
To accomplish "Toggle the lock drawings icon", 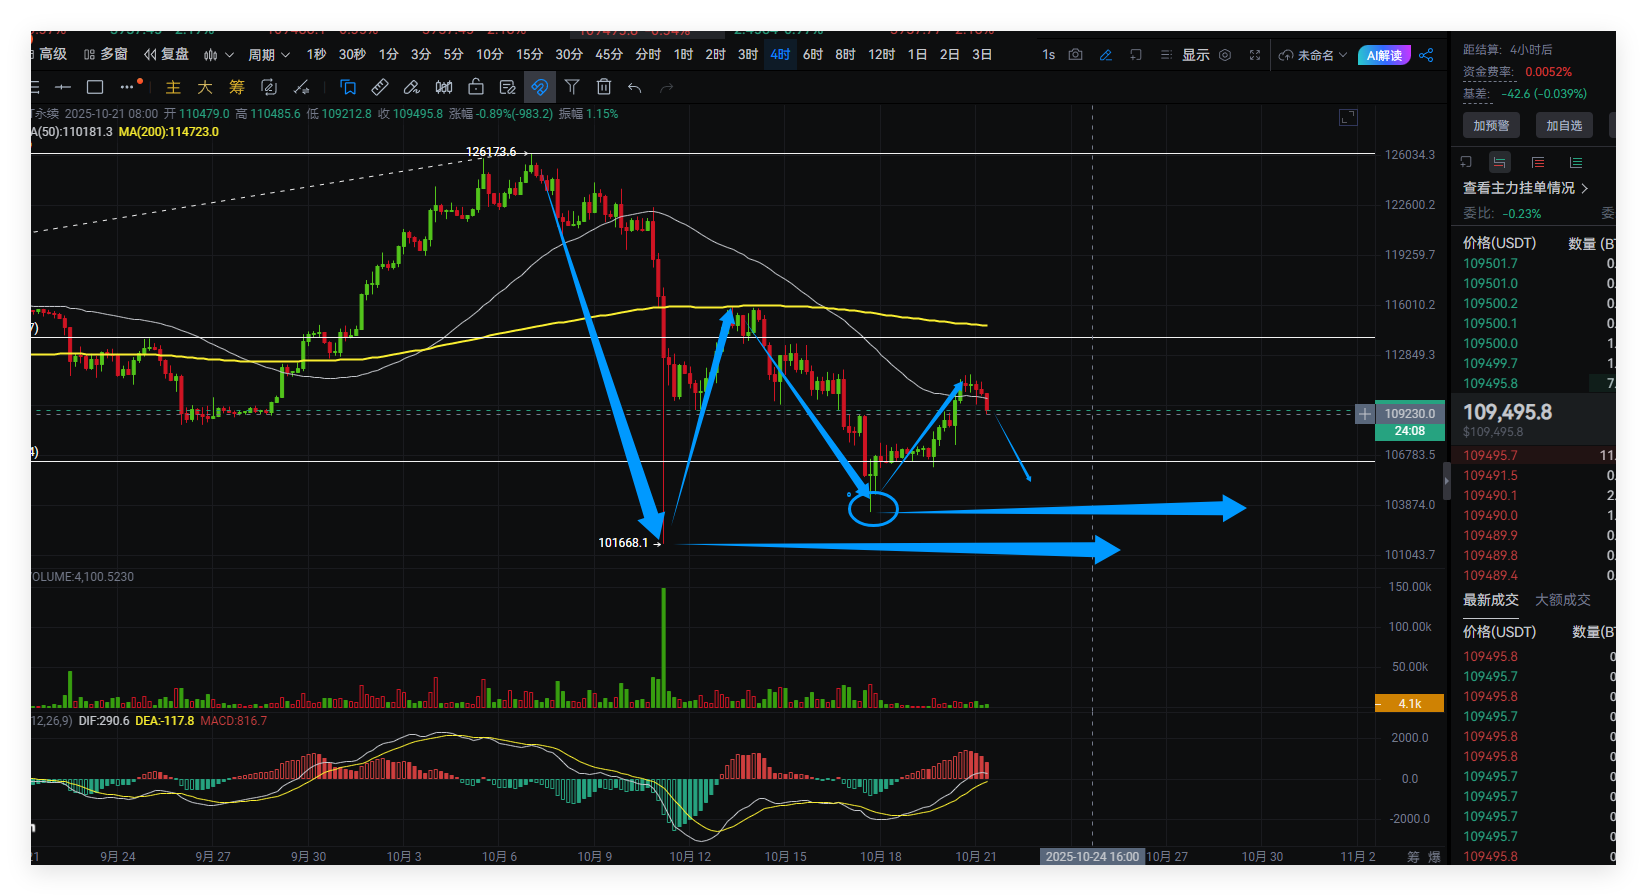I will pos(476,87).
